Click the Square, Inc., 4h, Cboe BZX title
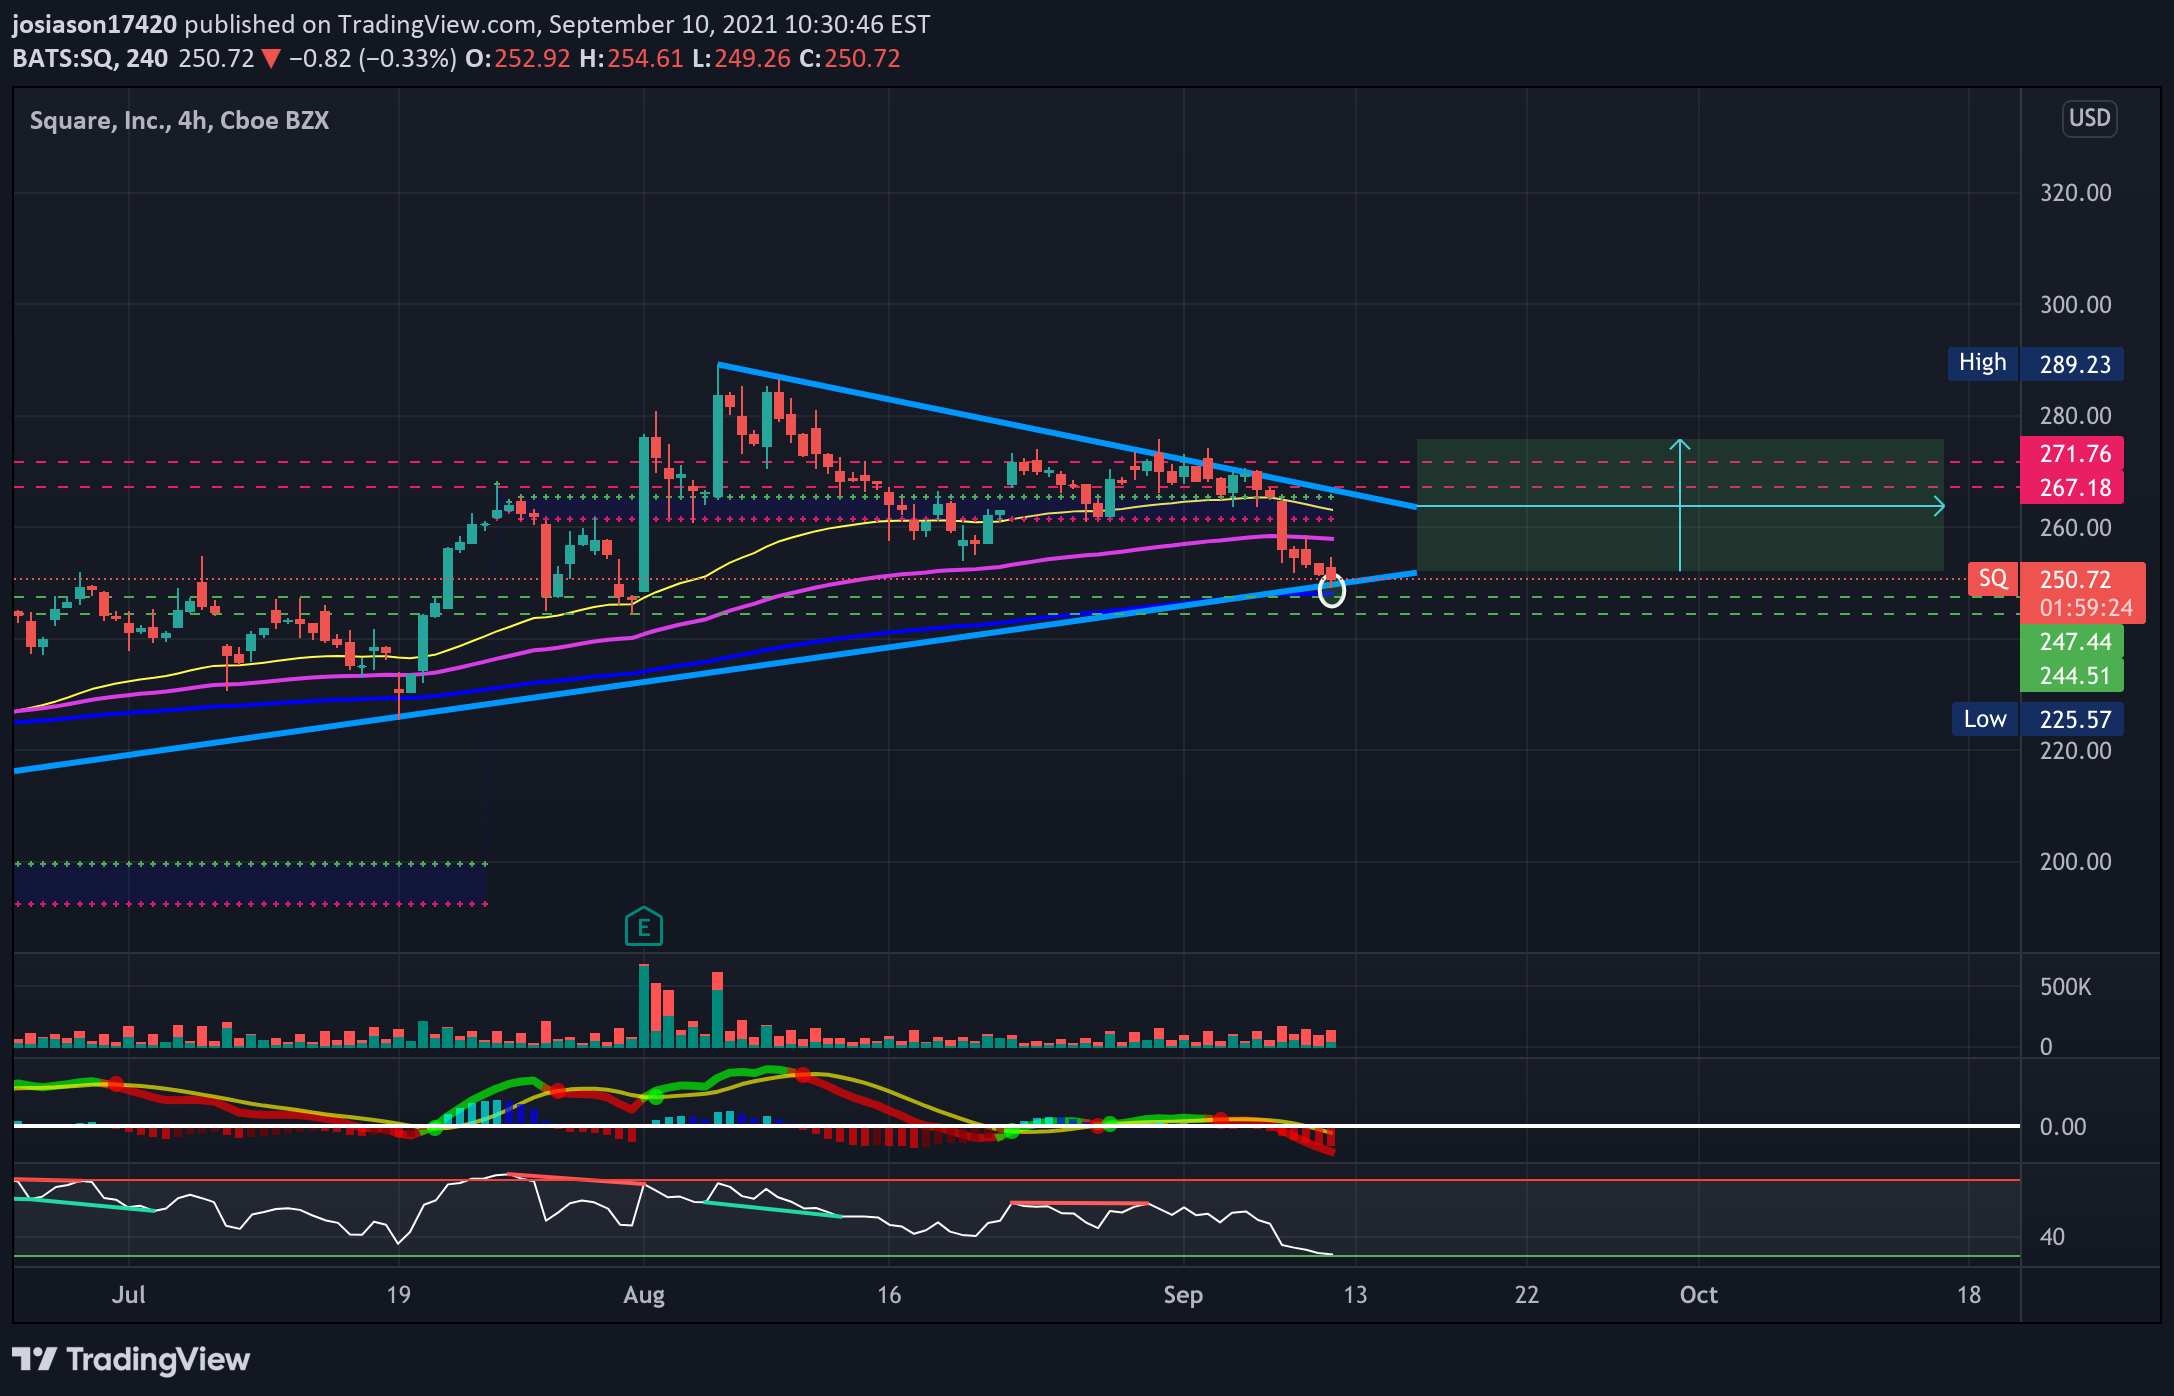The width and height of the screenshot is (2174, 1396). tap(179, 120)
